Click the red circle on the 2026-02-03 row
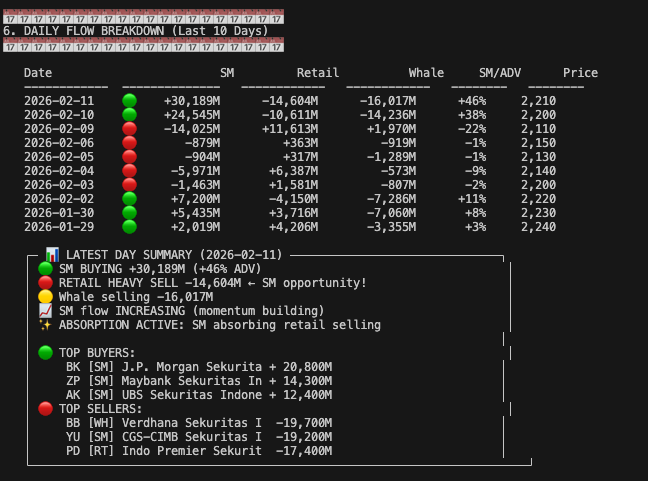The image size is (648, 481). click(129, 185)
